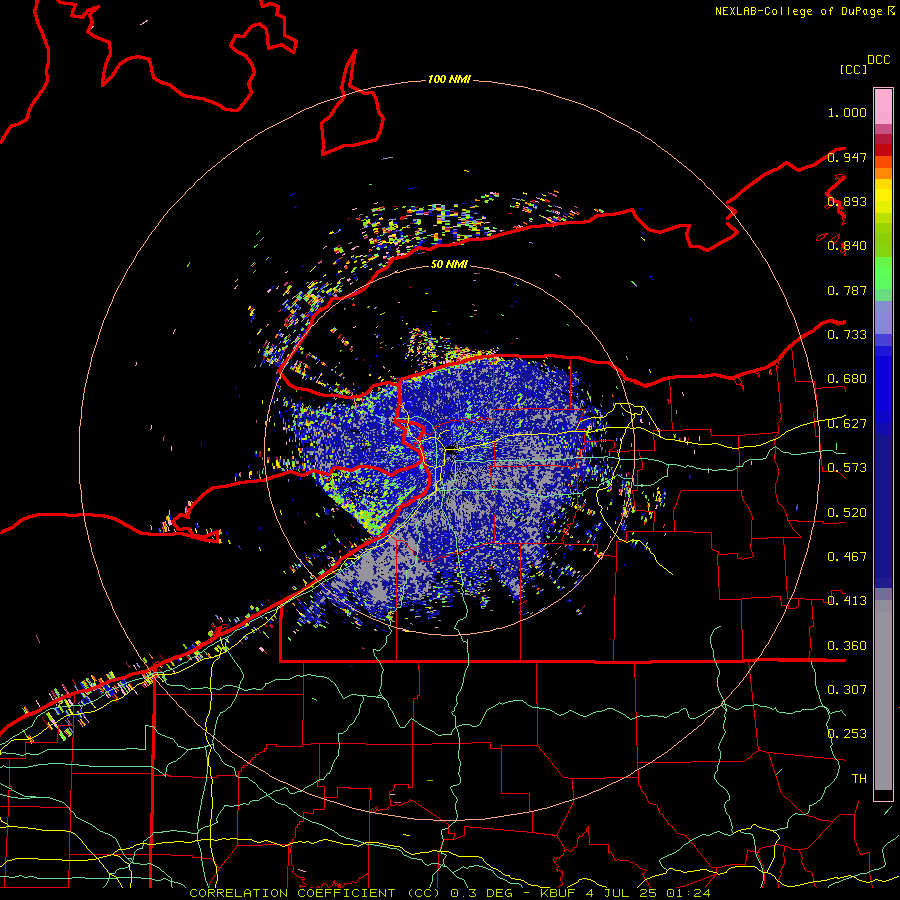Image resolution: width=900 pixels, height=900 pixels.
Task: Click the [CC] legend unit label
Action: click(854, 69)
